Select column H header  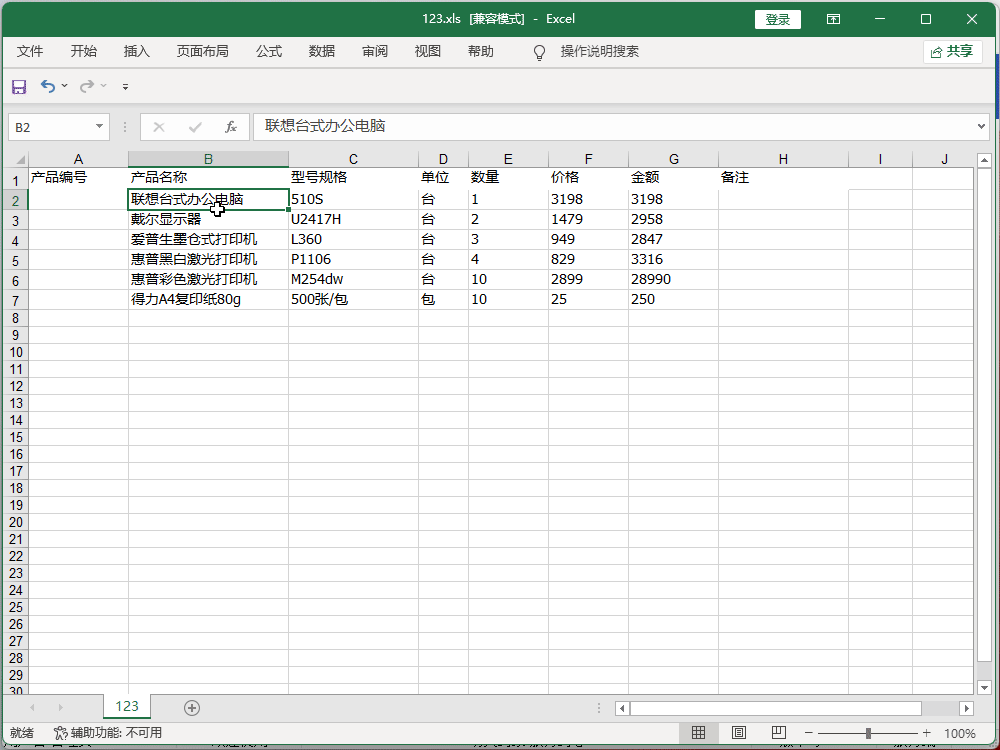(x=783, y=159)
